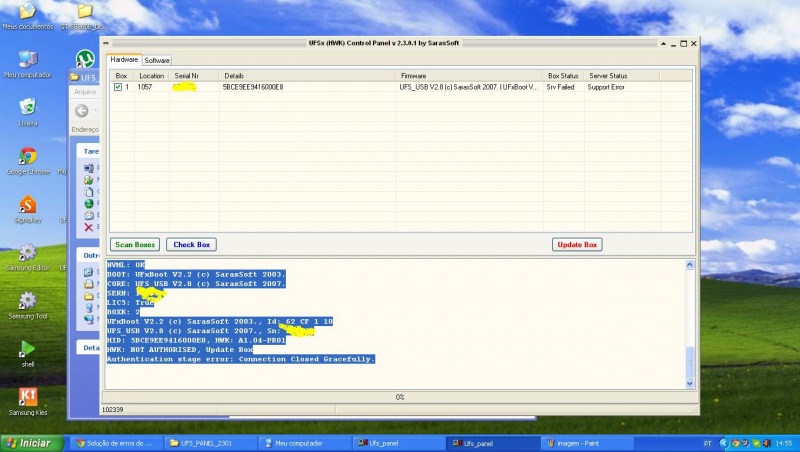800x452 pixels.
Task: Click the Scan Boxes button
Action: coord(135,245)
